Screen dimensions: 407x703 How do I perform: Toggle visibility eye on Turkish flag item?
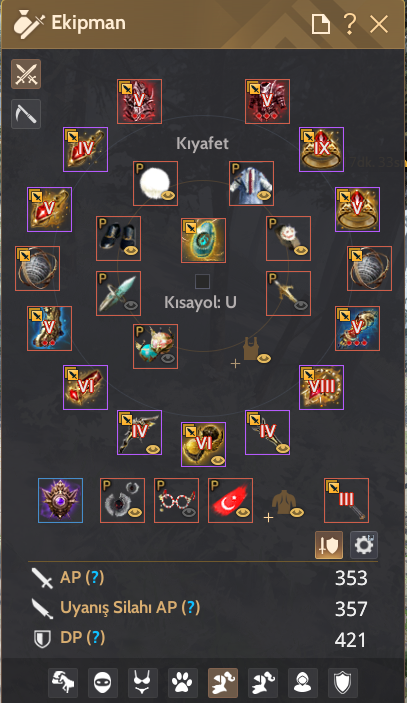tap(242, 512)
